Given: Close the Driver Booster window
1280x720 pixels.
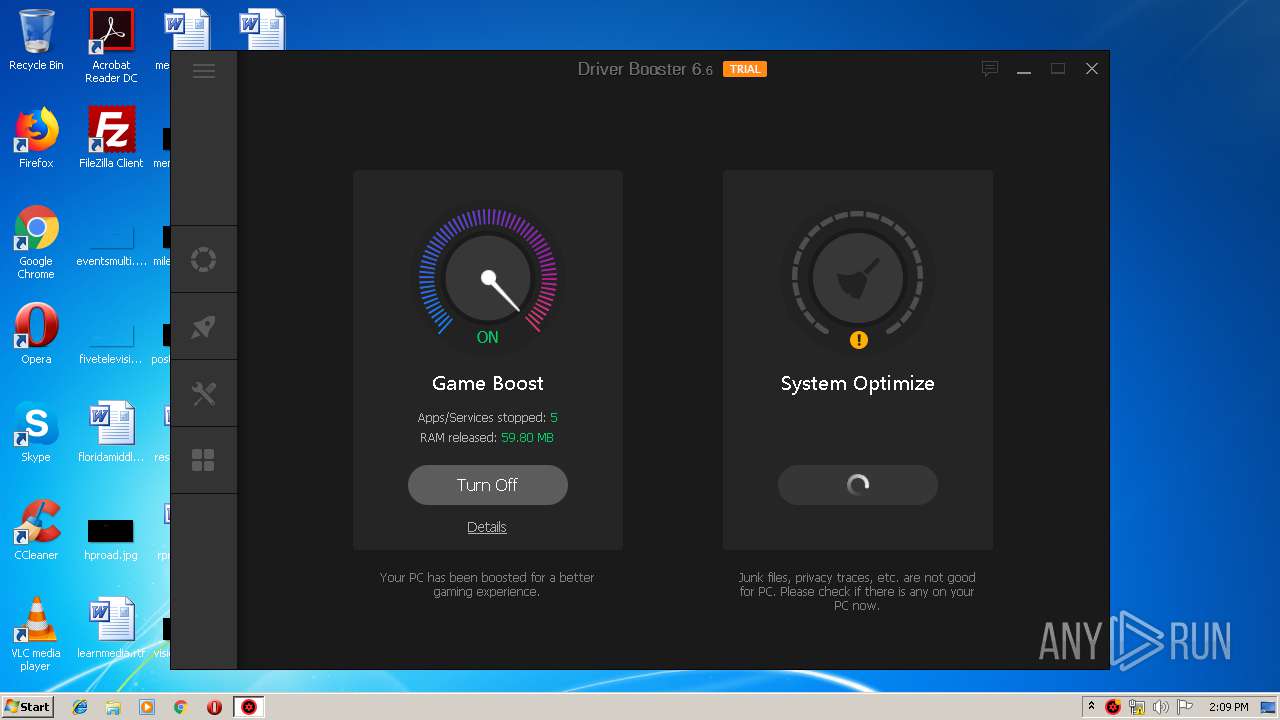Looking at the screenshot, I should pos(1092,69).
